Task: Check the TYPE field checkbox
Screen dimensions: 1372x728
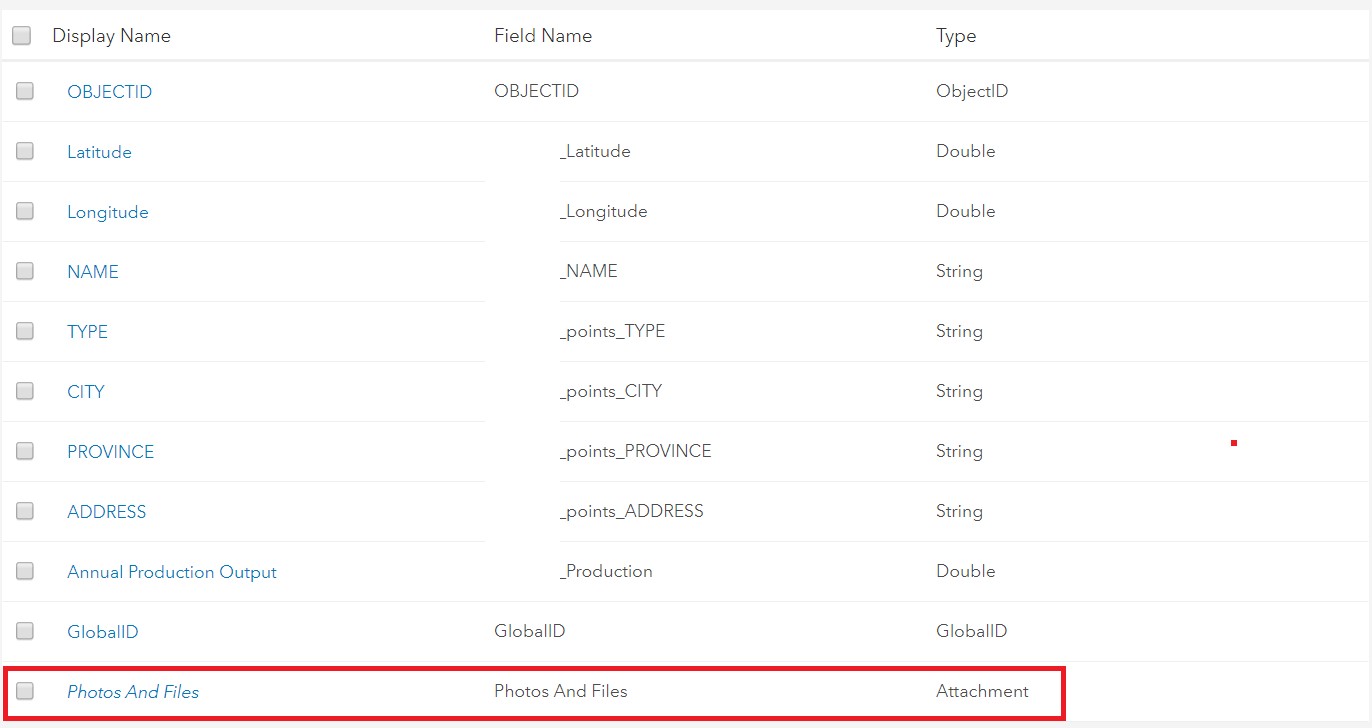Action: coord(25,331)
